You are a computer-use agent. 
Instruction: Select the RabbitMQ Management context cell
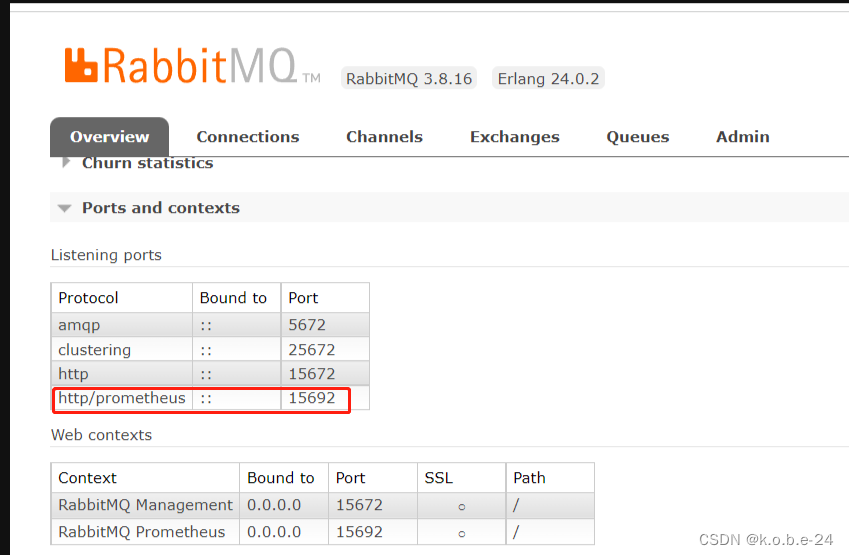[x=145, y=505]
